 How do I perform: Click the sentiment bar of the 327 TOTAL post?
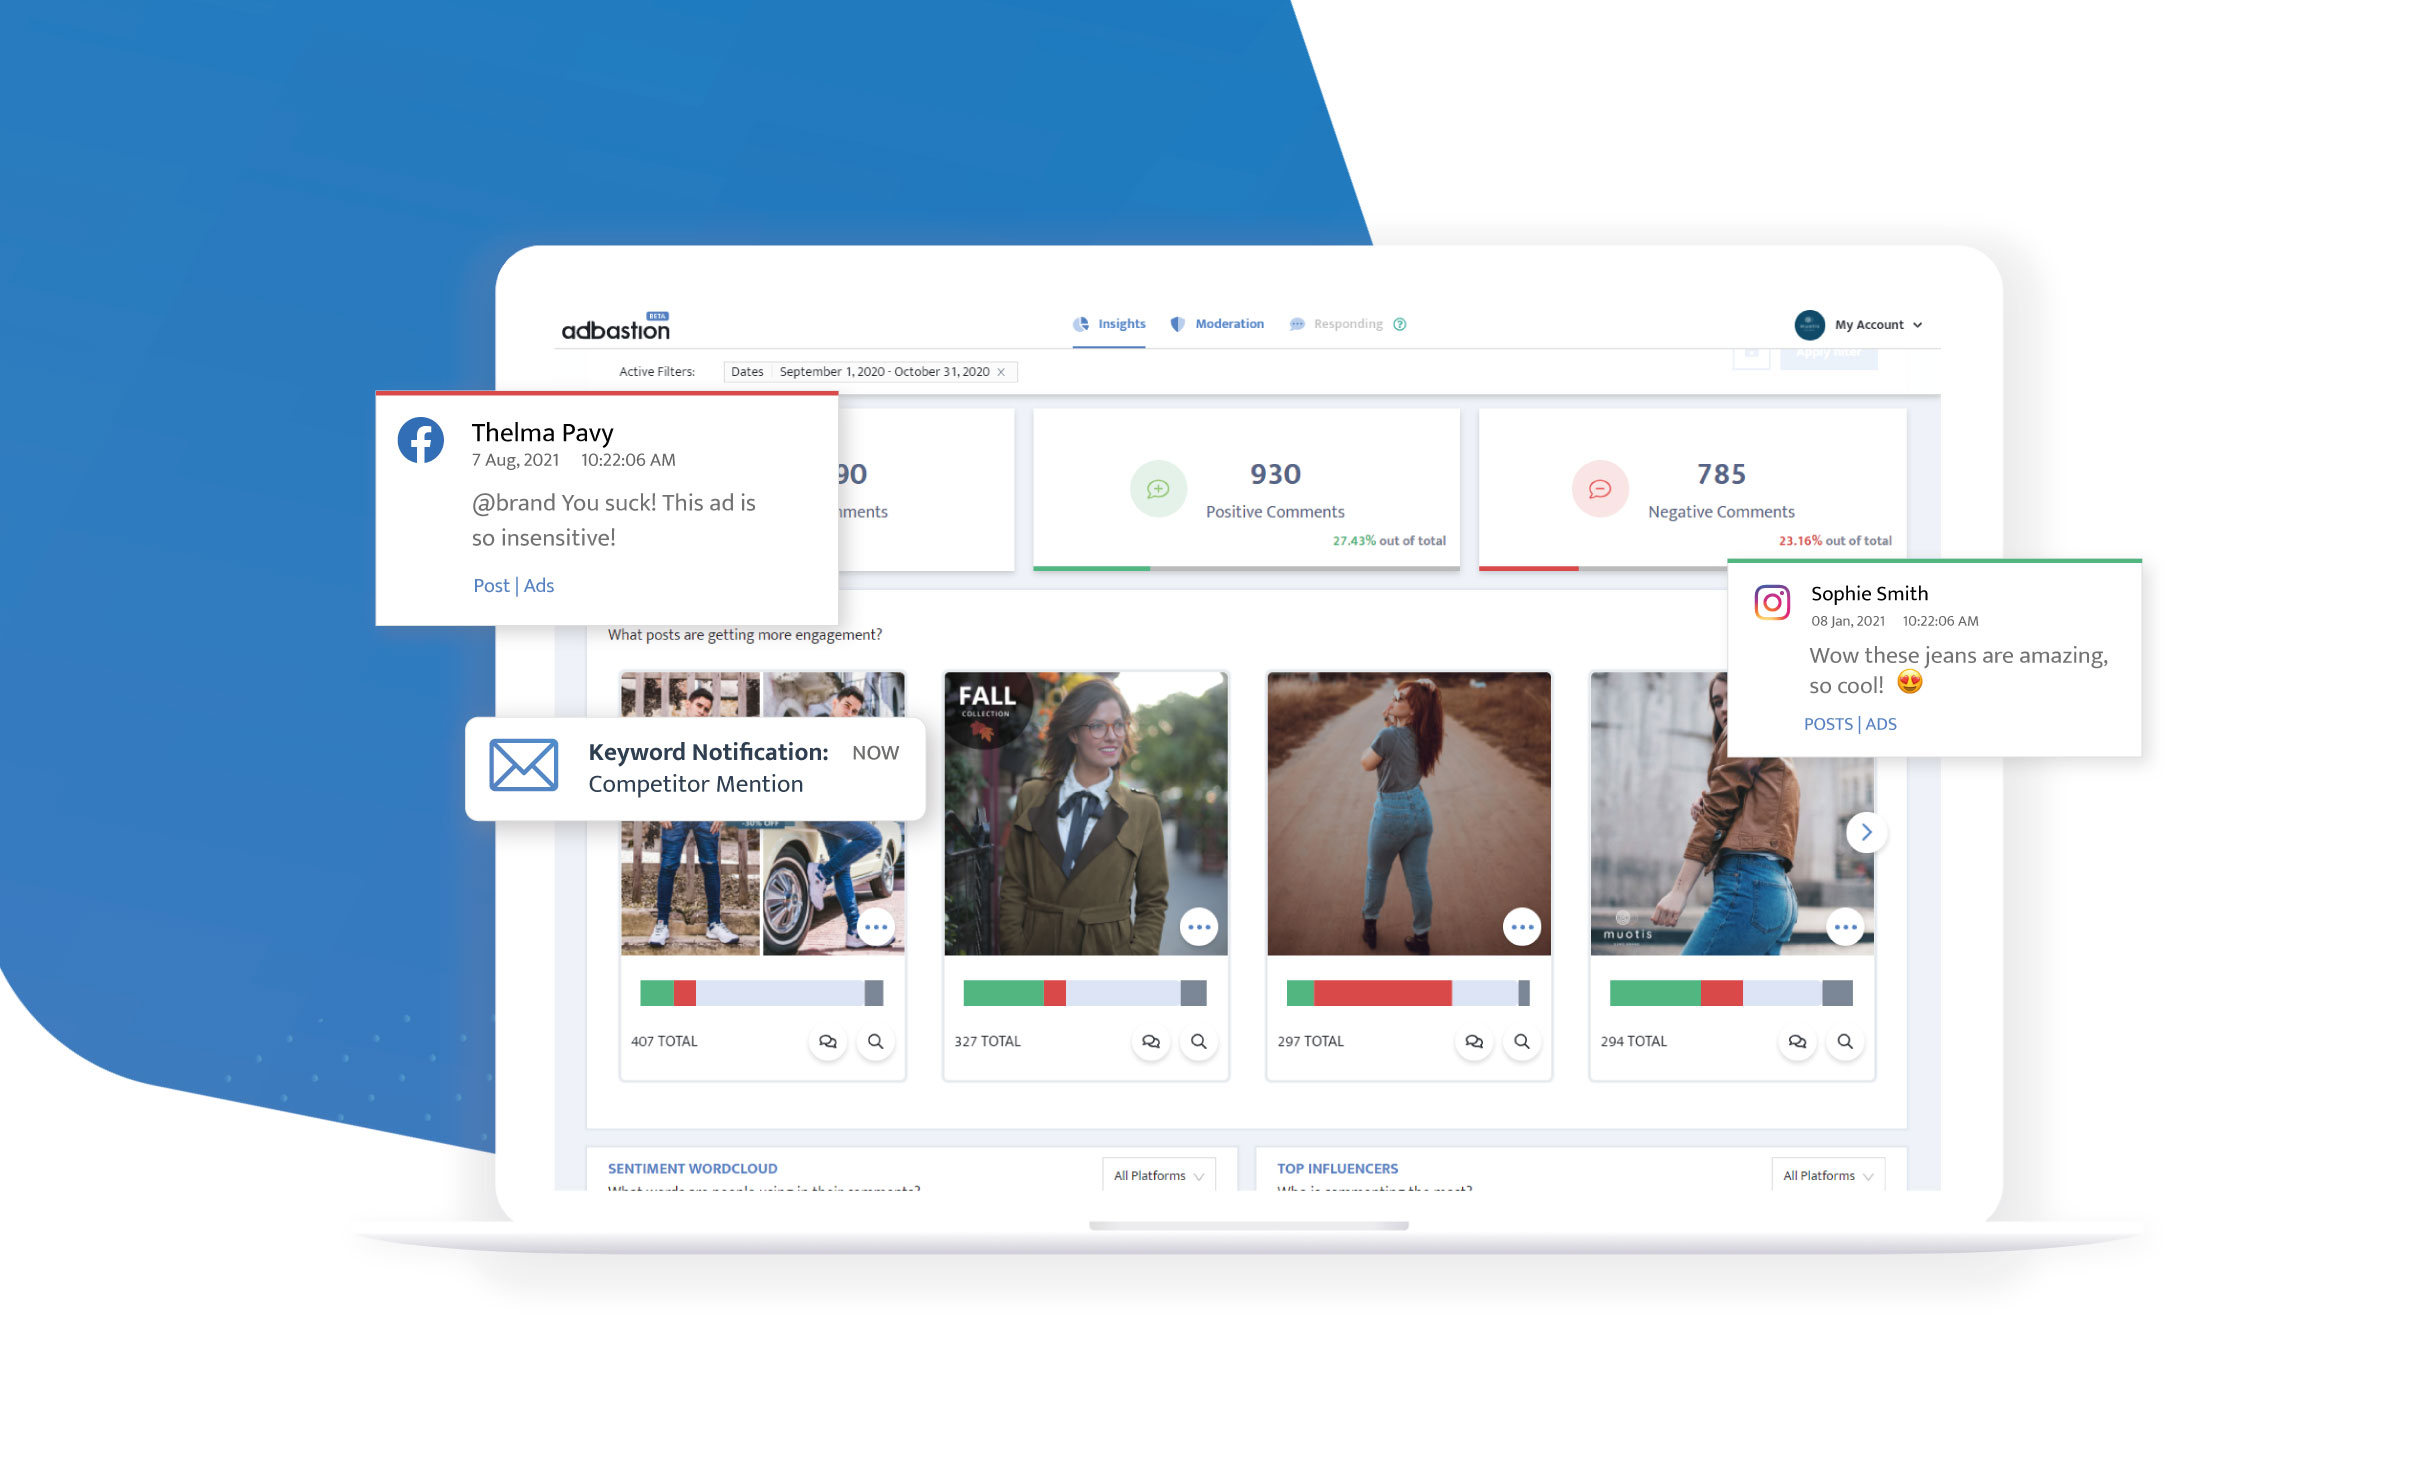[1085, 993]
